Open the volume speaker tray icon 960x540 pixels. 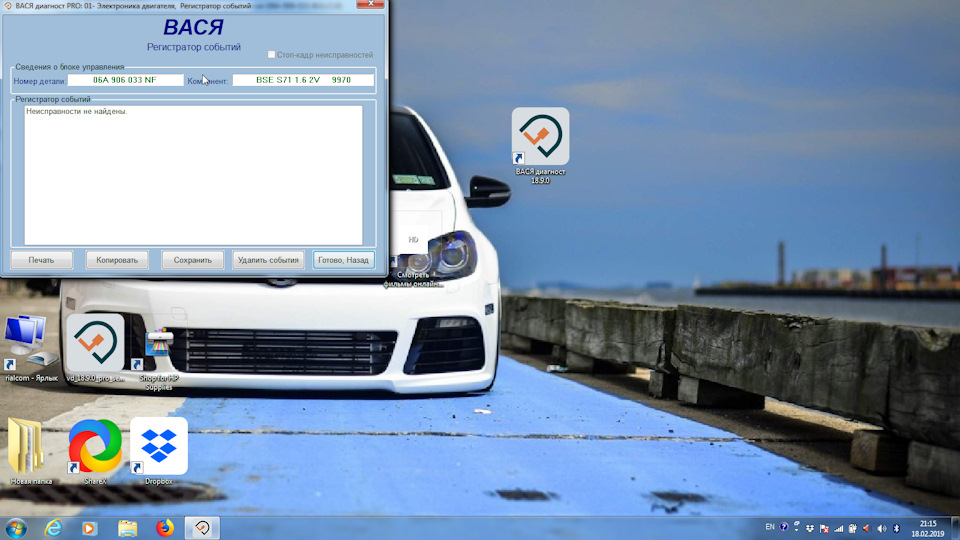click(882, 528)
